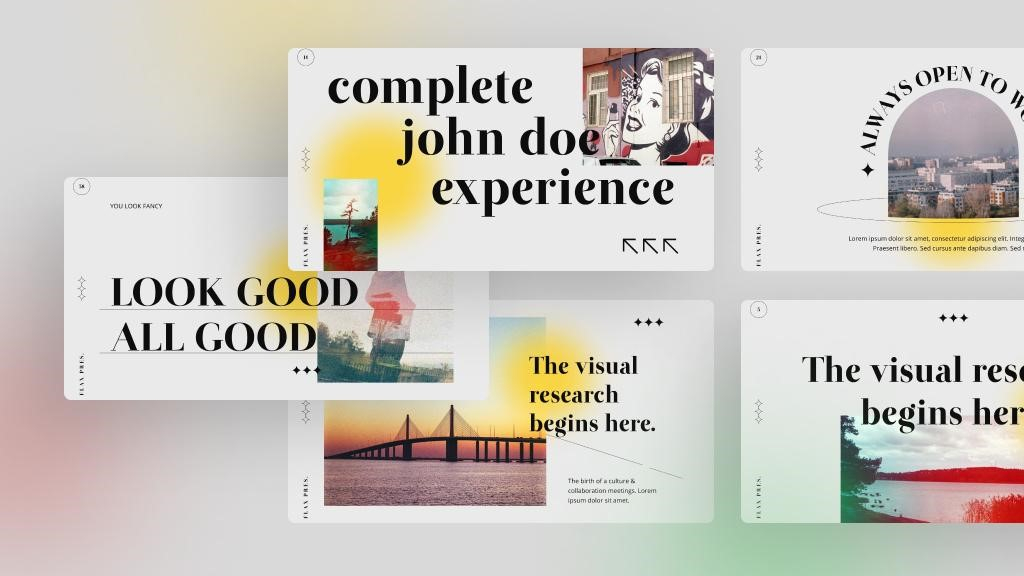1024x576 pixels.
Task: Select the pop-art comic woman mural photo
Action: pos(648,106)
